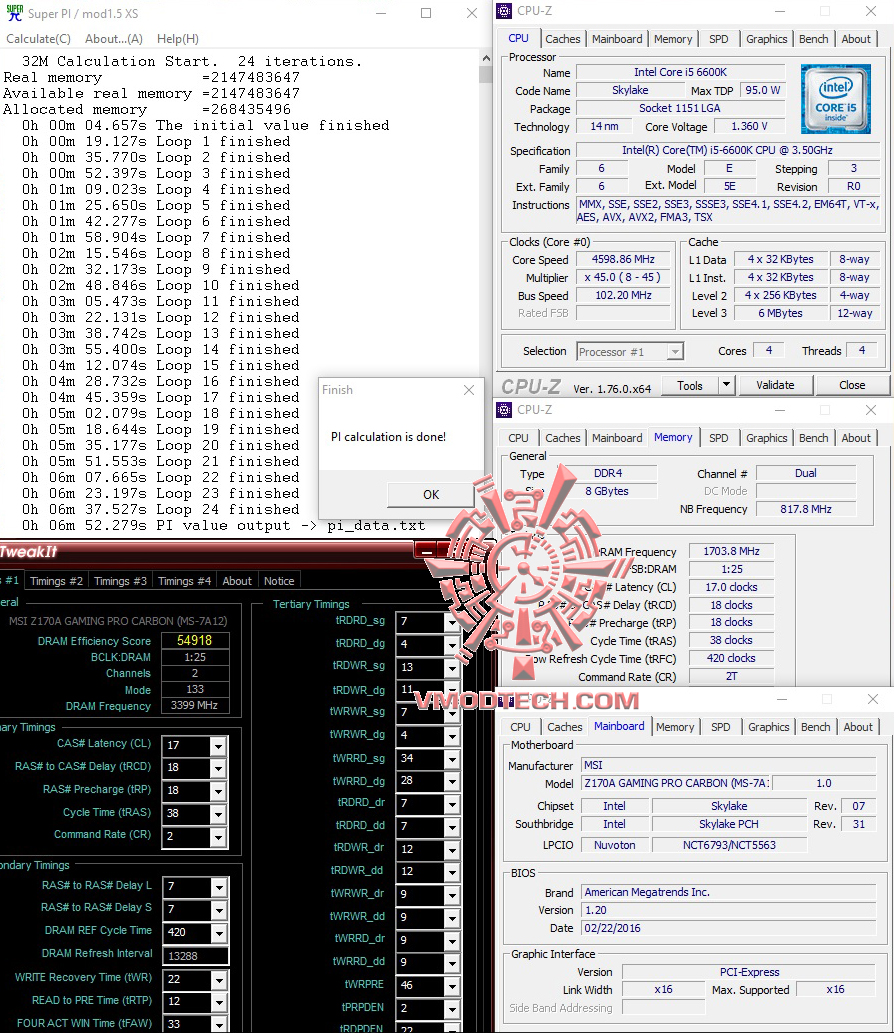Click the Intel Core i5 inside logo

[835, 99]
